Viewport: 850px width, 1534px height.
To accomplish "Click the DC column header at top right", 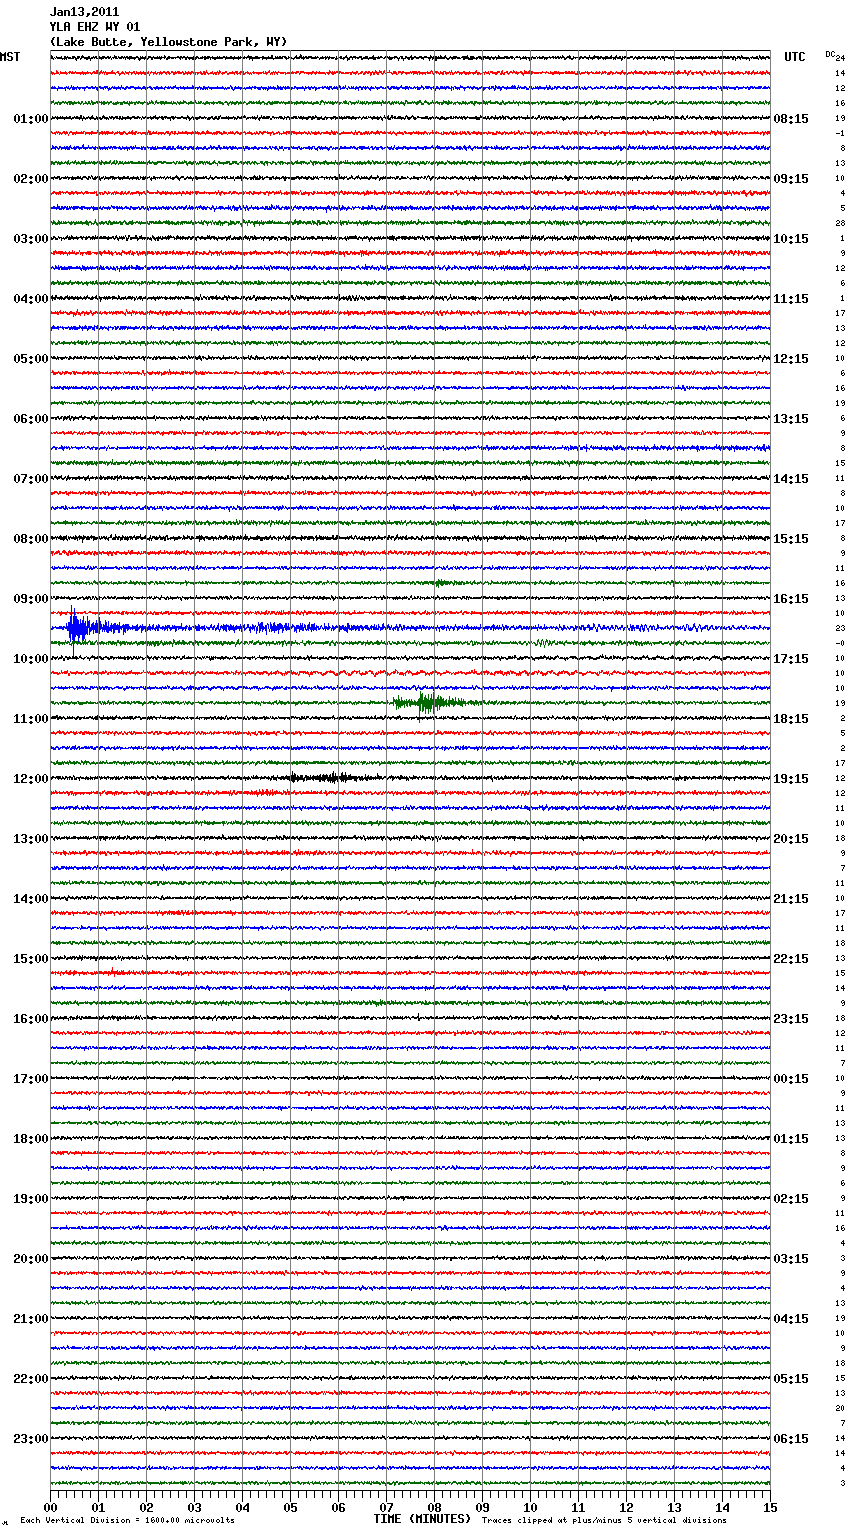I will 830,54.
